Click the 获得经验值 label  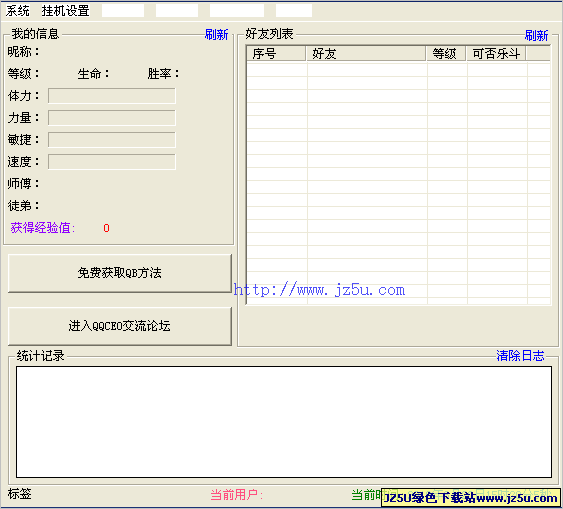(43, 228)
